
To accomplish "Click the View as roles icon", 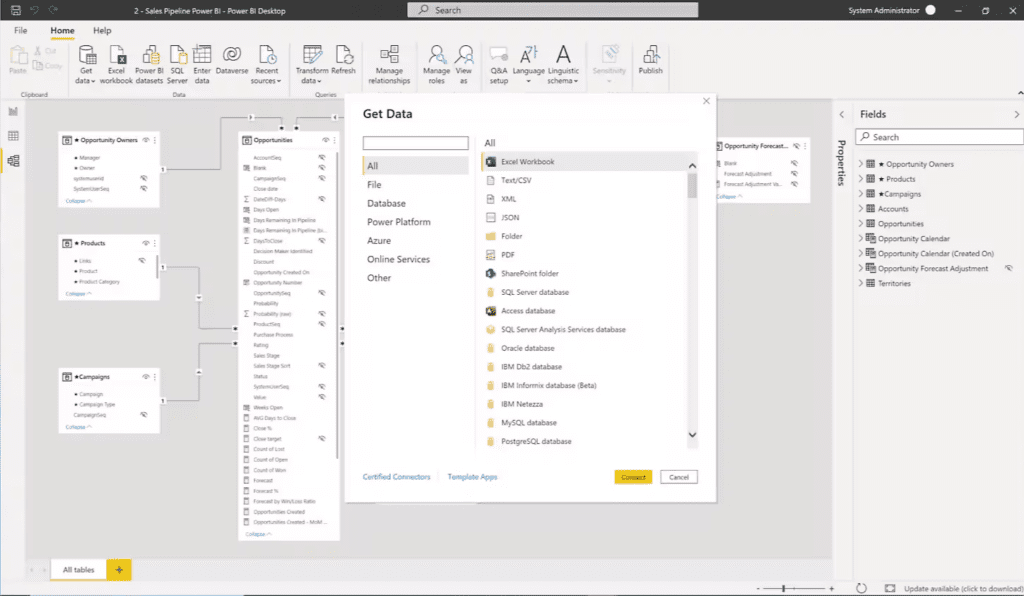I will pos(464,64).
